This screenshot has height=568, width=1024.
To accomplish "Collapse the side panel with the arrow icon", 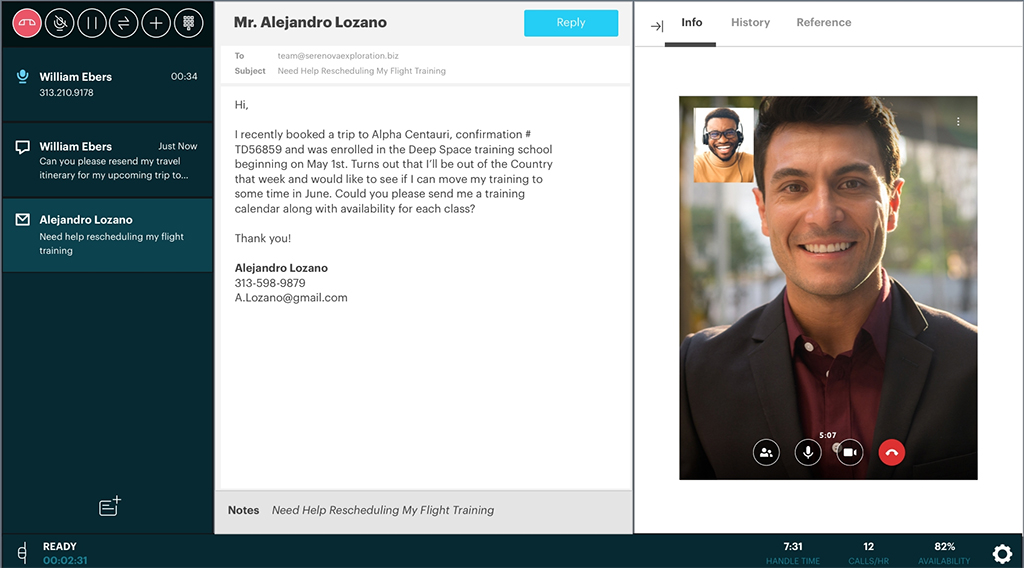I will coord(657,26).
